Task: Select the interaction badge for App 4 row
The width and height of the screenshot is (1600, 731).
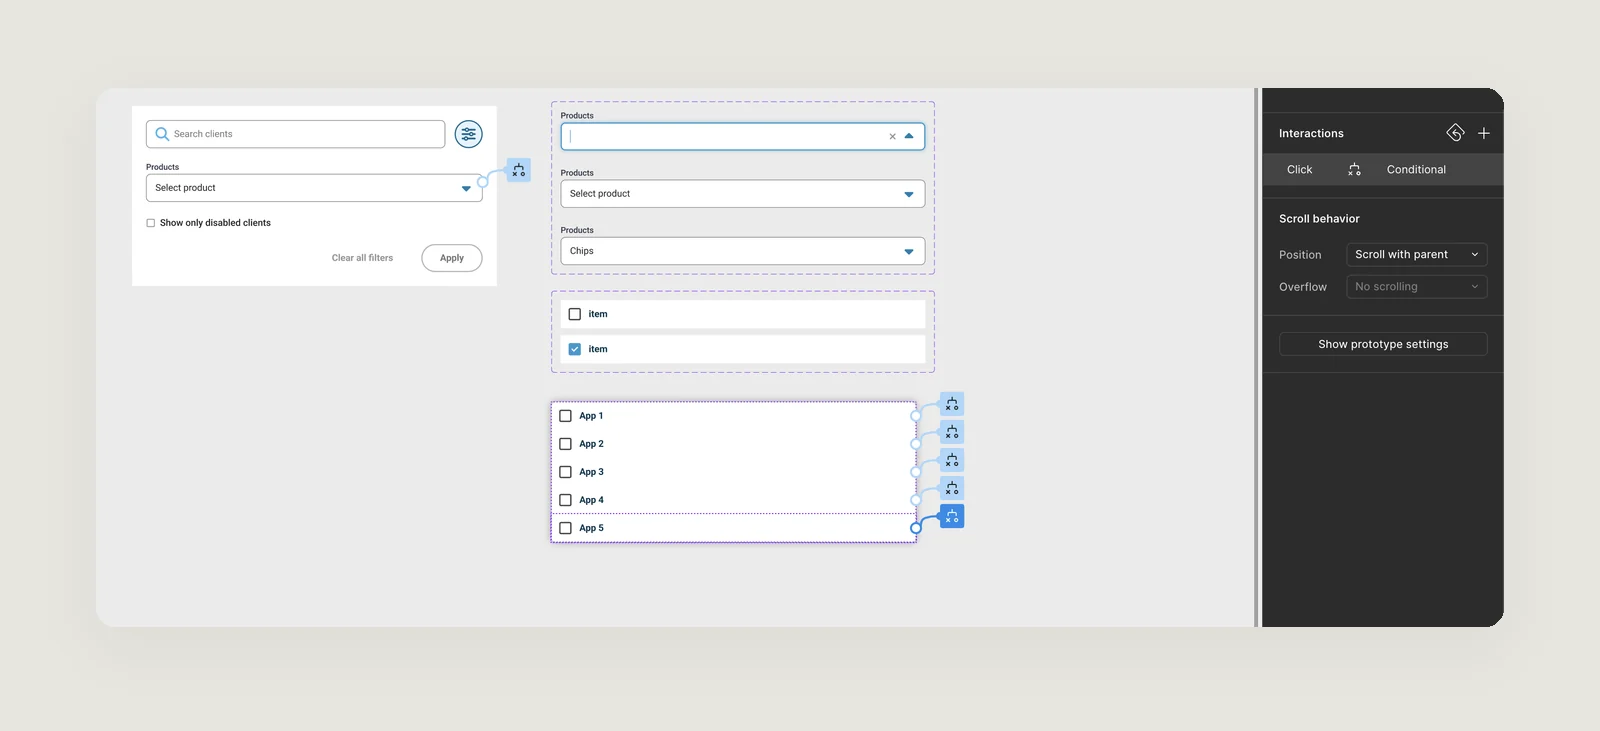Action: pyautogui.click(x=952, y=488)
